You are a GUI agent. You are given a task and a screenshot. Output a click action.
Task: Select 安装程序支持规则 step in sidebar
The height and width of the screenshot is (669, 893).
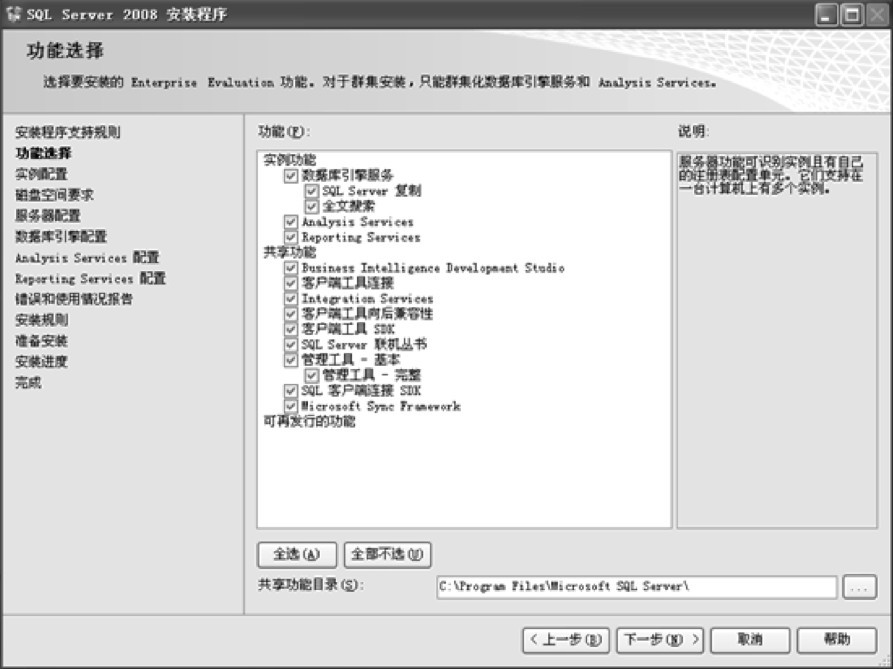pyautogui.click(x=68, y=132)
